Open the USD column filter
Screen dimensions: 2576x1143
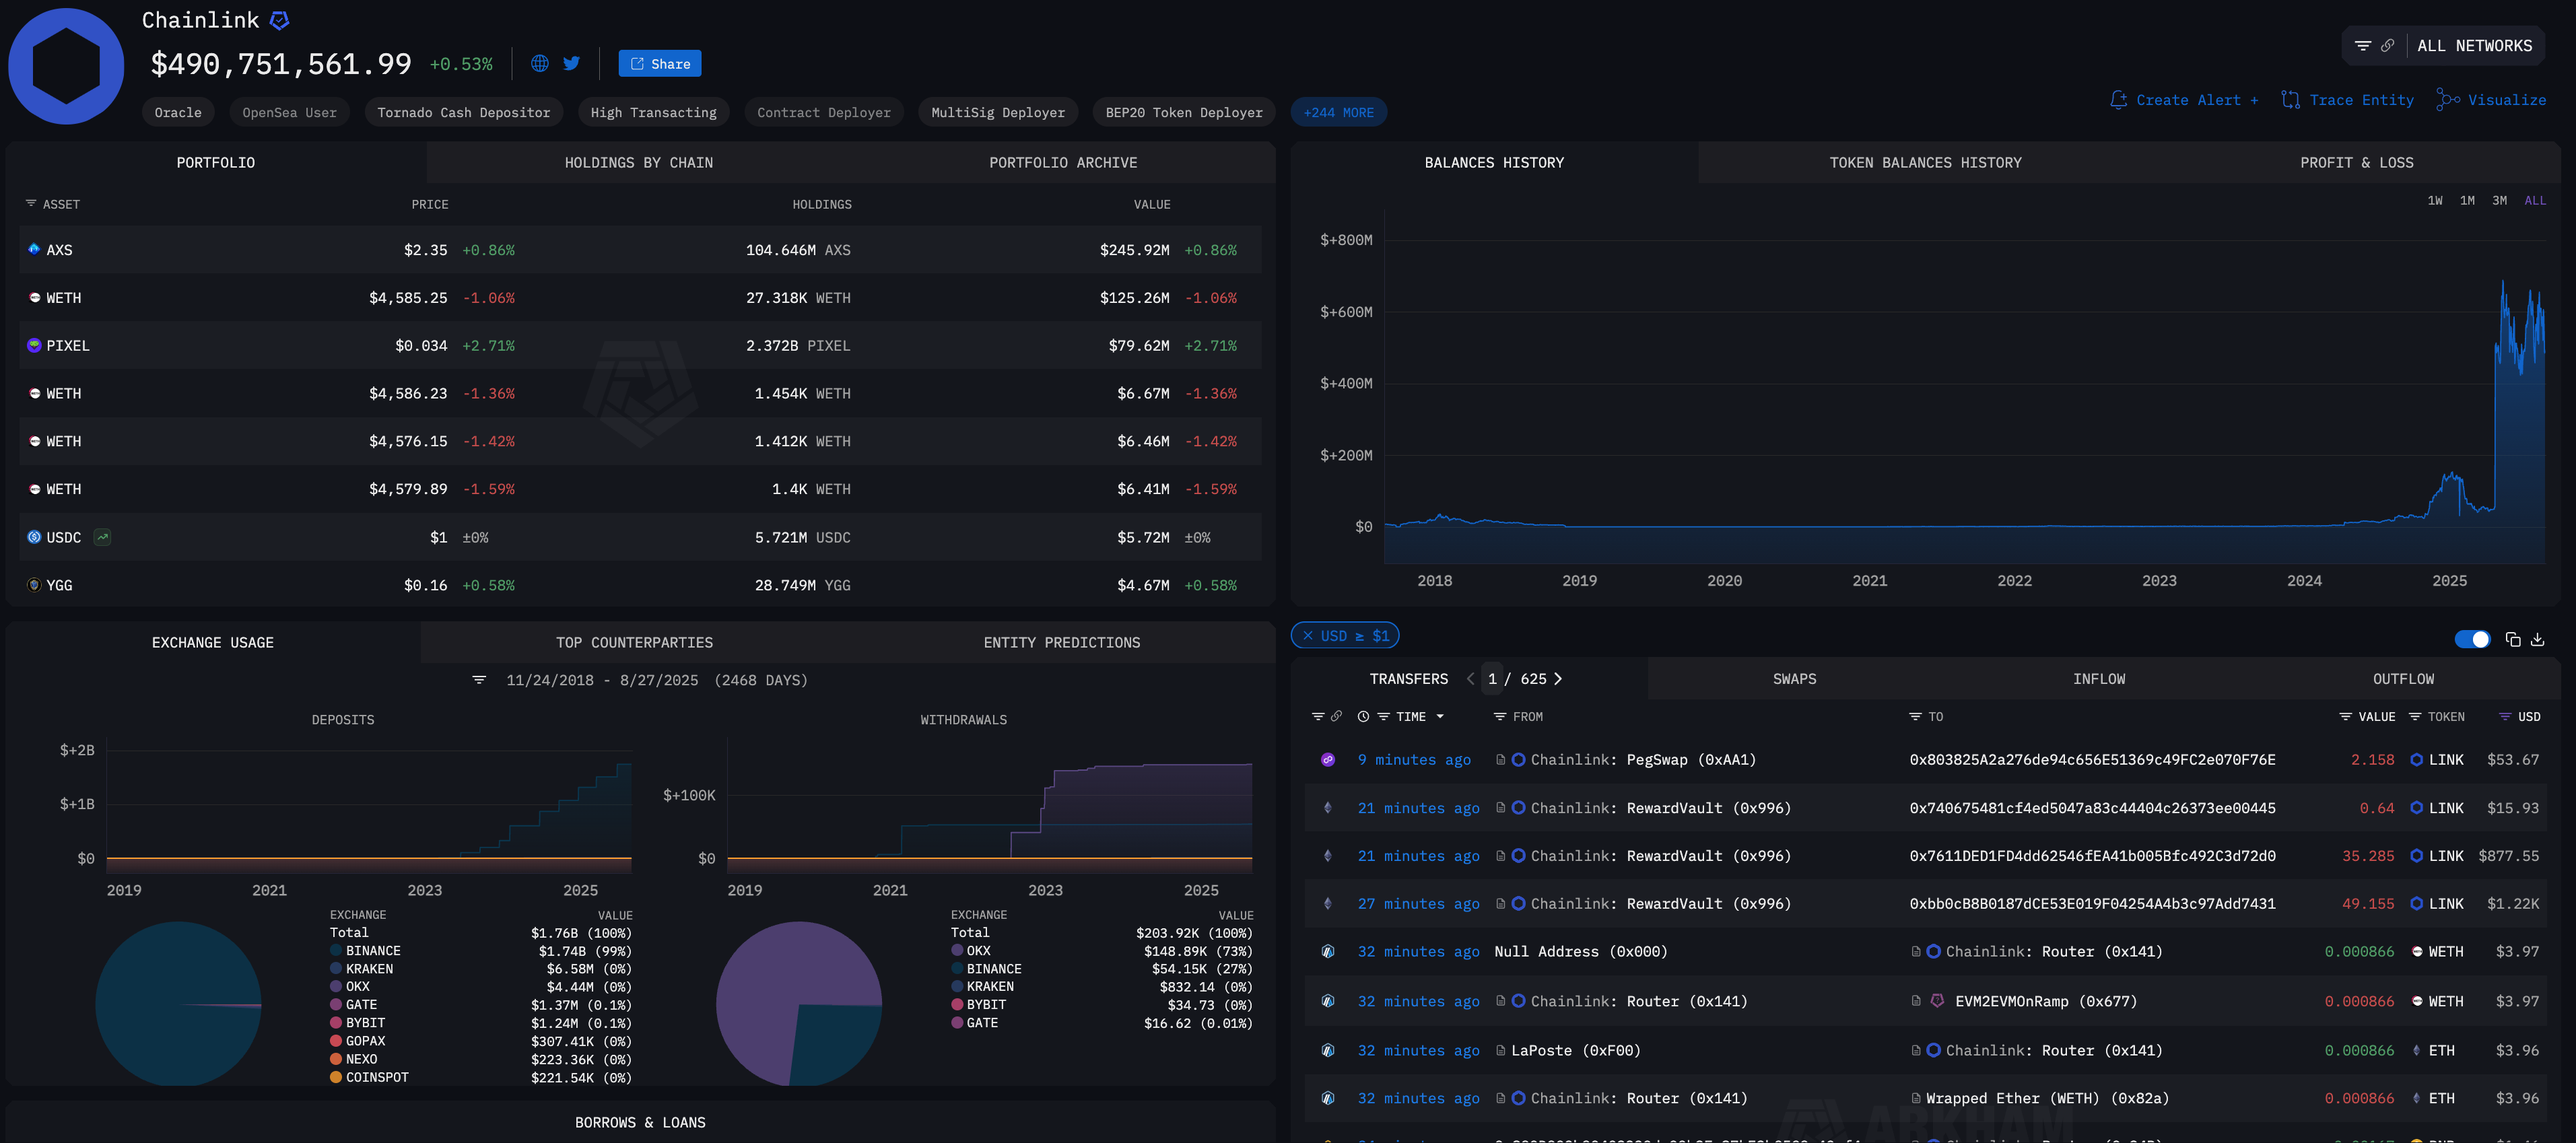pos(2505,716)
